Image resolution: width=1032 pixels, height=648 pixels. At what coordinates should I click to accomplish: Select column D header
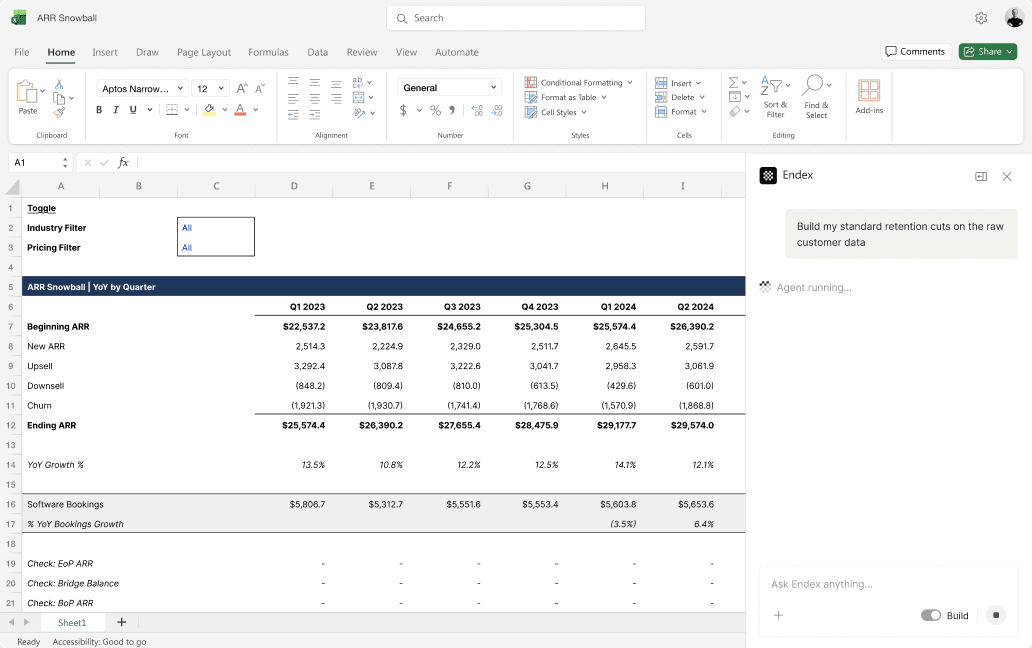[x=294, y=186]
